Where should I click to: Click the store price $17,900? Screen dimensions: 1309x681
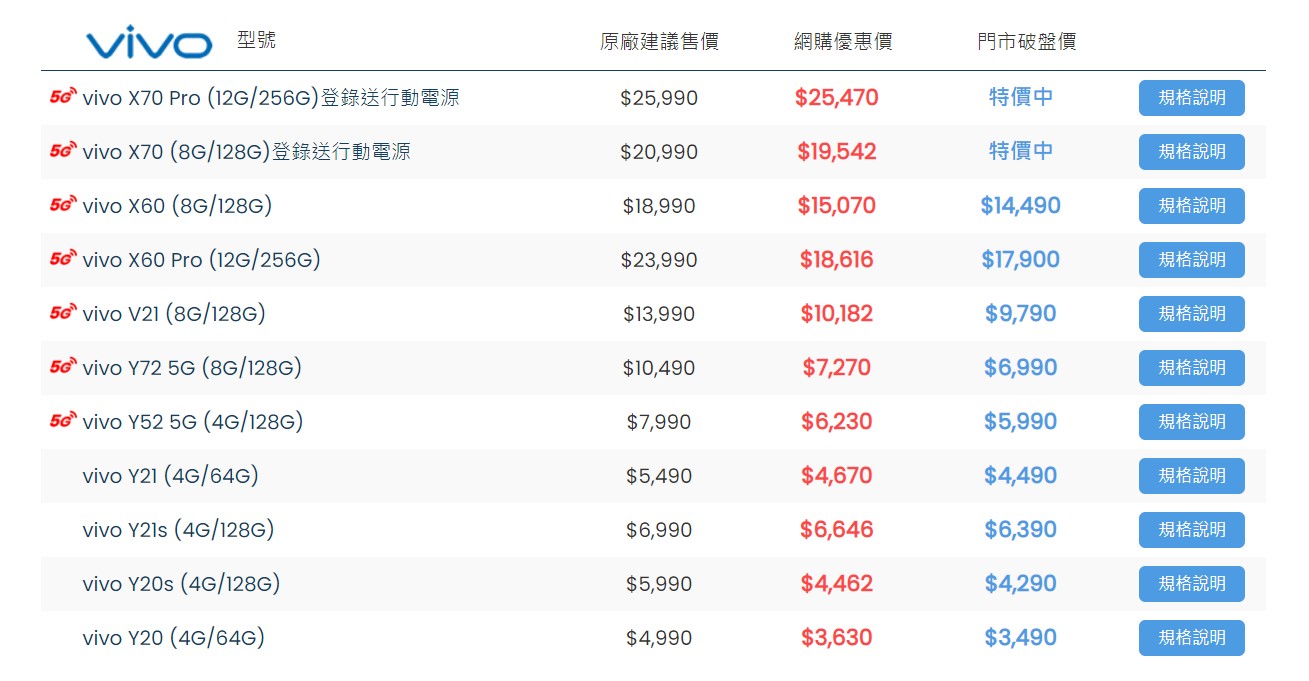click(1021, 260)
